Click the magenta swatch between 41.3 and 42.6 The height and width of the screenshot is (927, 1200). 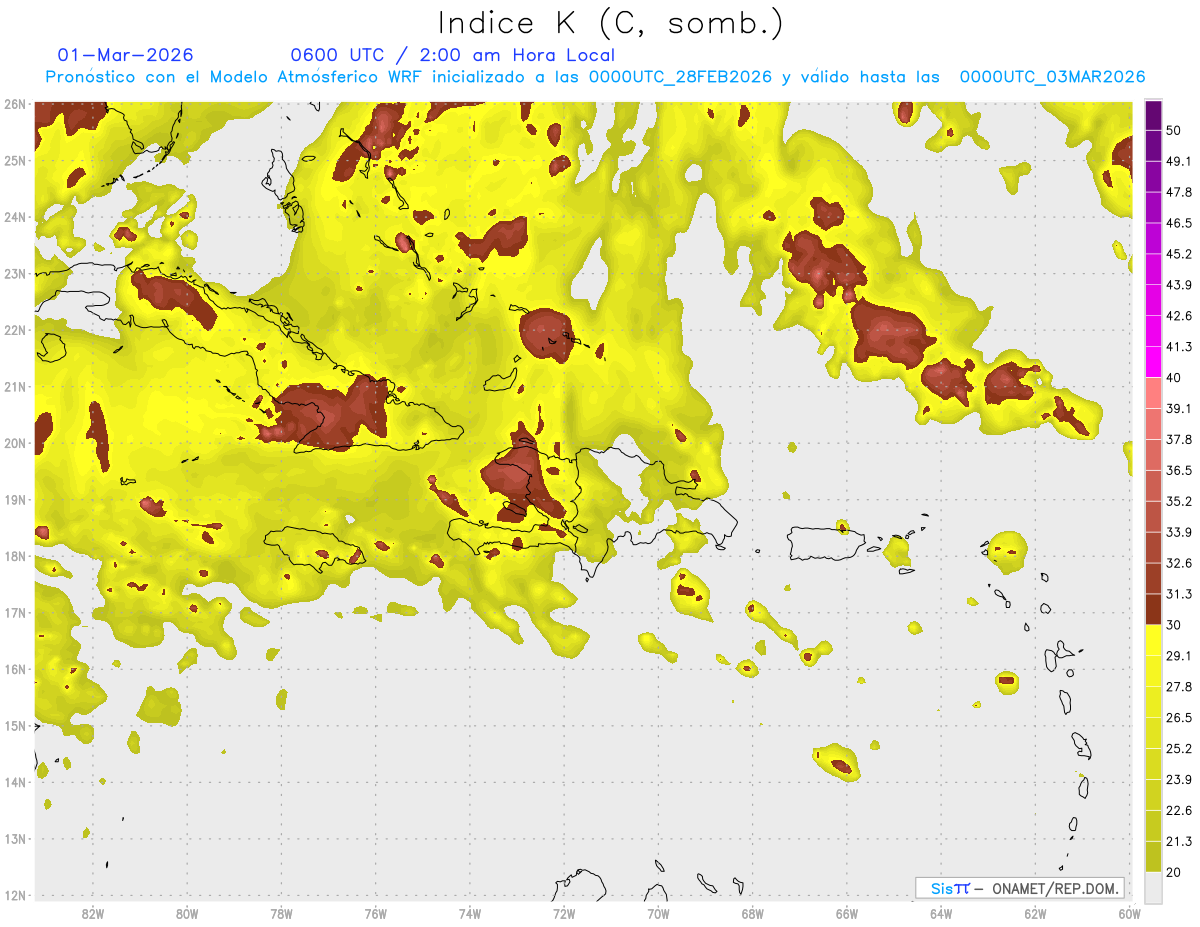[1153, 331]
